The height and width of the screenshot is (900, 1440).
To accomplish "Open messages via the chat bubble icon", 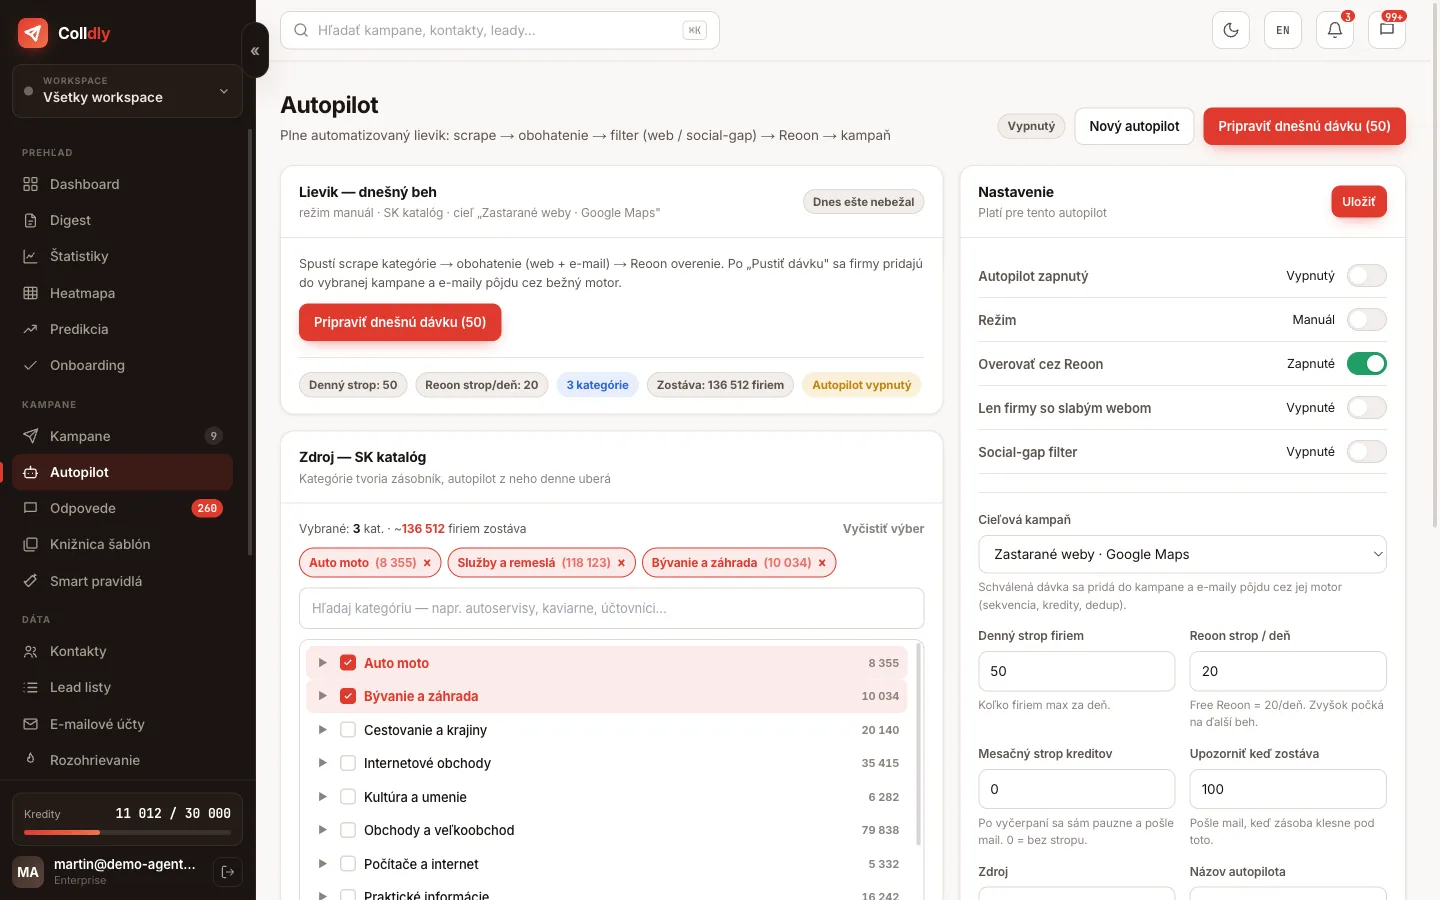I will (1387, 30).
